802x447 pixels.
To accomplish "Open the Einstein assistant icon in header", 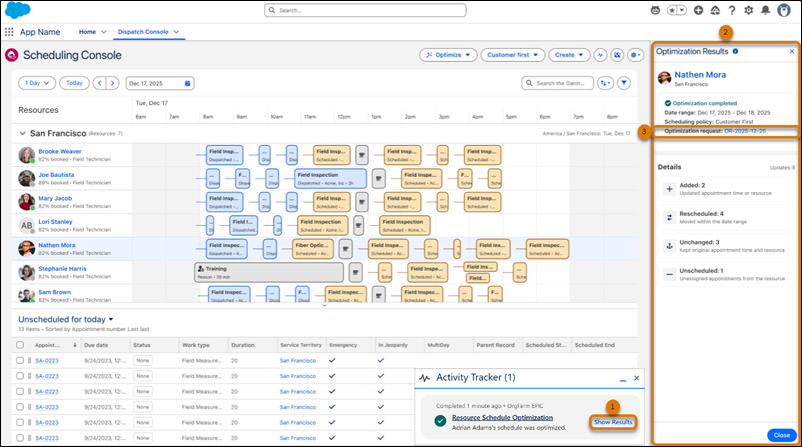I will coord(655,10).
